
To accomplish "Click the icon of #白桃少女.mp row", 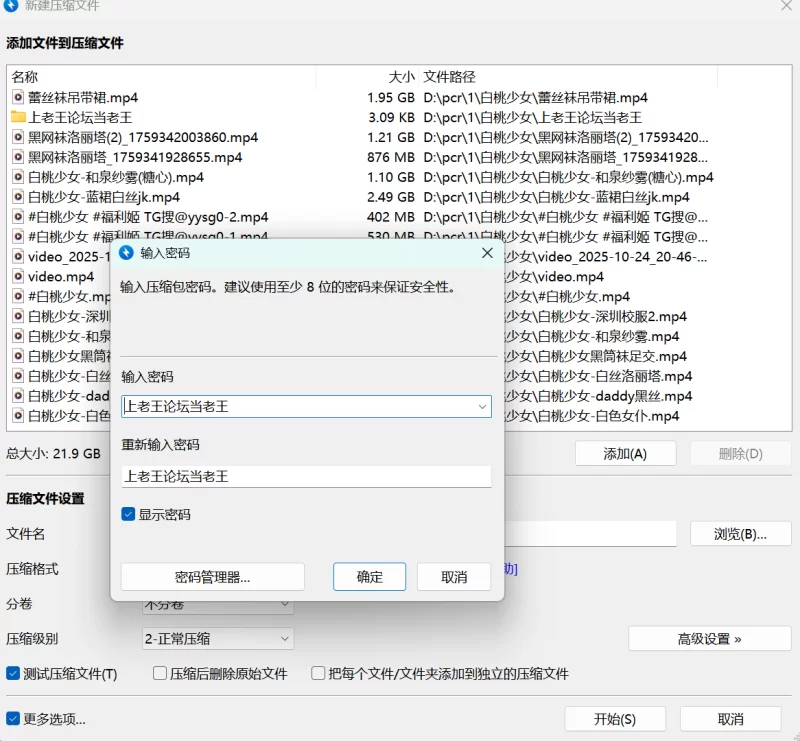I will (18, 296).
